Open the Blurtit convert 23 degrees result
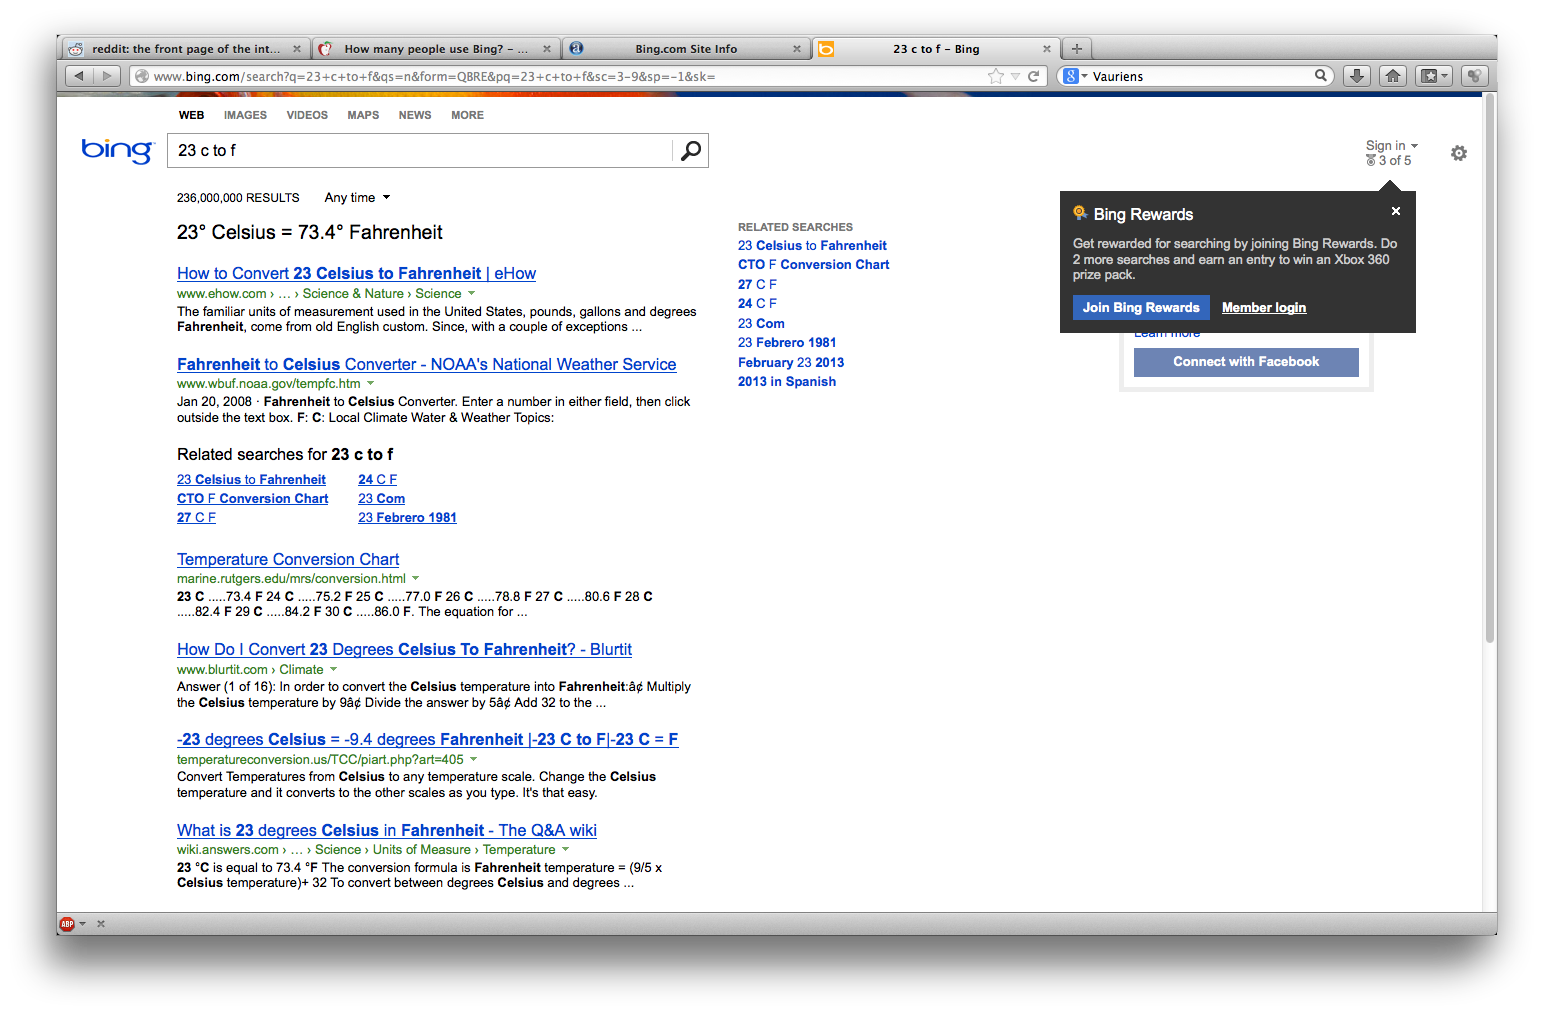Viewport: 1554px width, 1014px height. [404, 650]
